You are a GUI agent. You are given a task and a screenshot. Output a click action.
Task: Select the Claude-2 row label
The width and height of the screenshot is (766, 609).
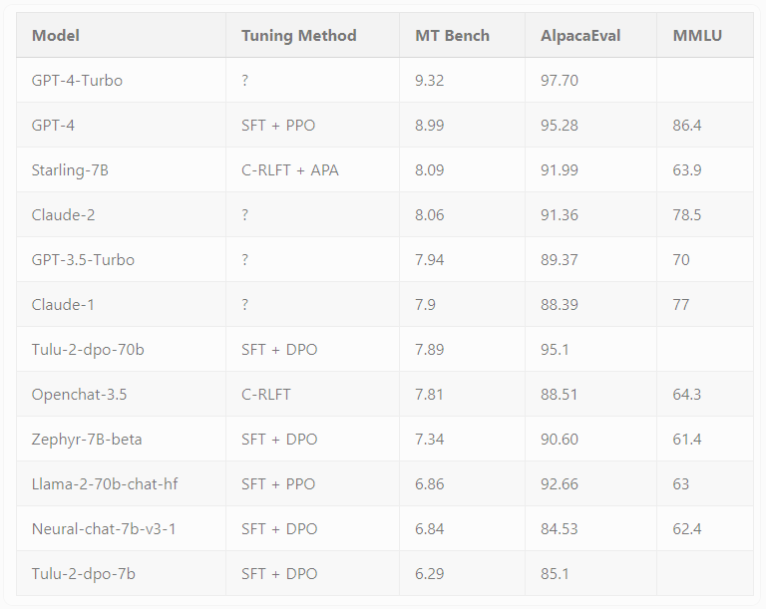pyautogui.click(x=63, y=215)
